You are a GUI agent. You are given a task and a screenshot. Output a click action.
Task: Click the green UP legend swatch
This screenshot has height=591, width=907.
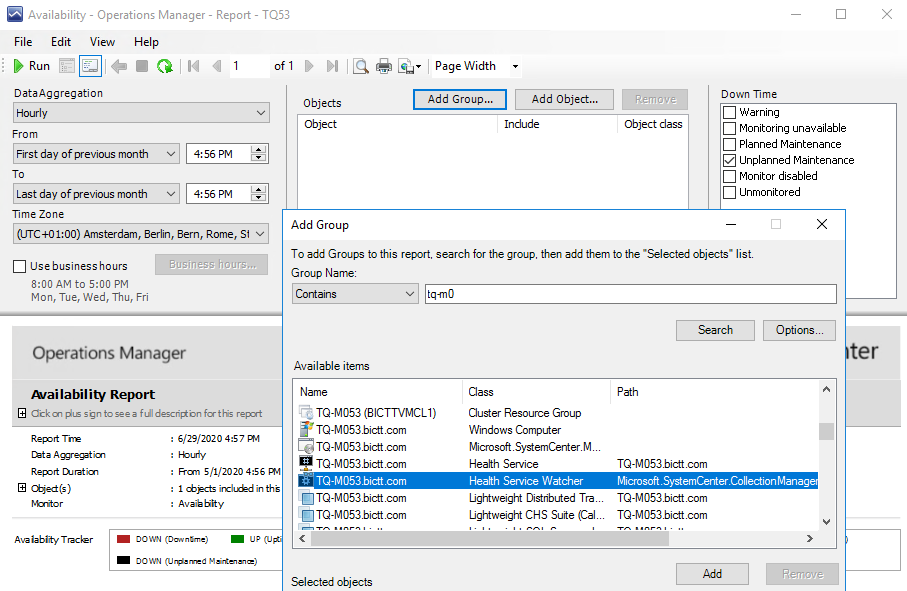coord(237,539)
